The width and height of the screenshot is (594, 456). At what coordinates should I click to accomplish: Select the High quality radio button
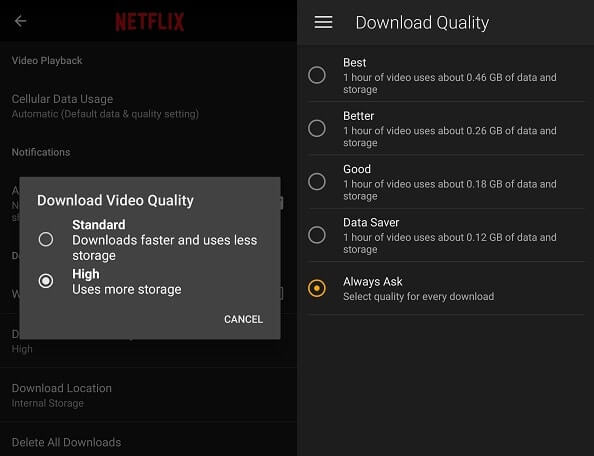46,281
